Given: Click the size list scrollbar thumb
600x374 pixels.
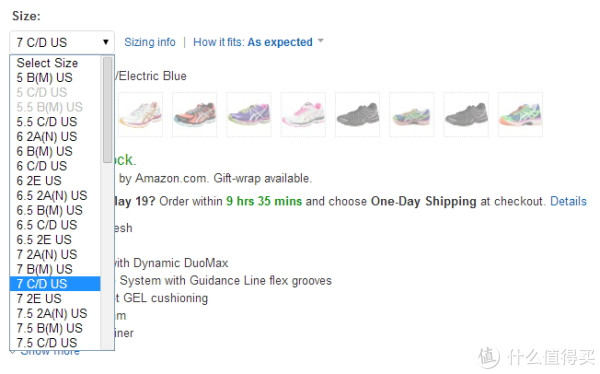Looking at the screenshot, I should [108, 109].
